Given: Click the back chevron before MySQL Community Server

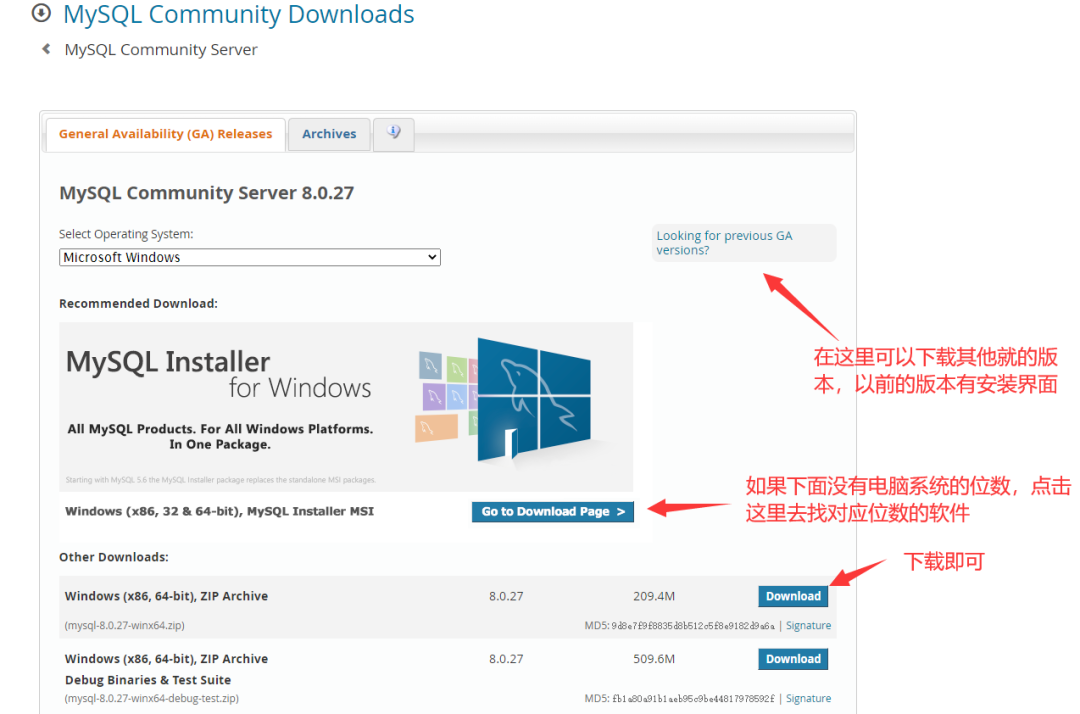Looking at the screenshot, I should (46, 49).
